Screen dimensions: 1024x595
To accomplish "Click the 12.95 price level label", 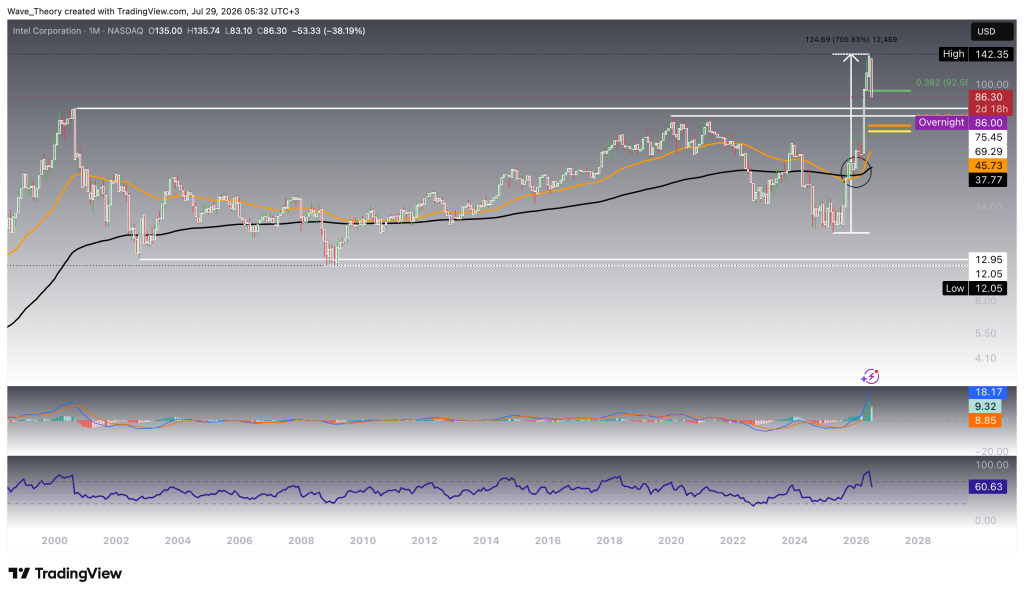I will tap(988, 259).
